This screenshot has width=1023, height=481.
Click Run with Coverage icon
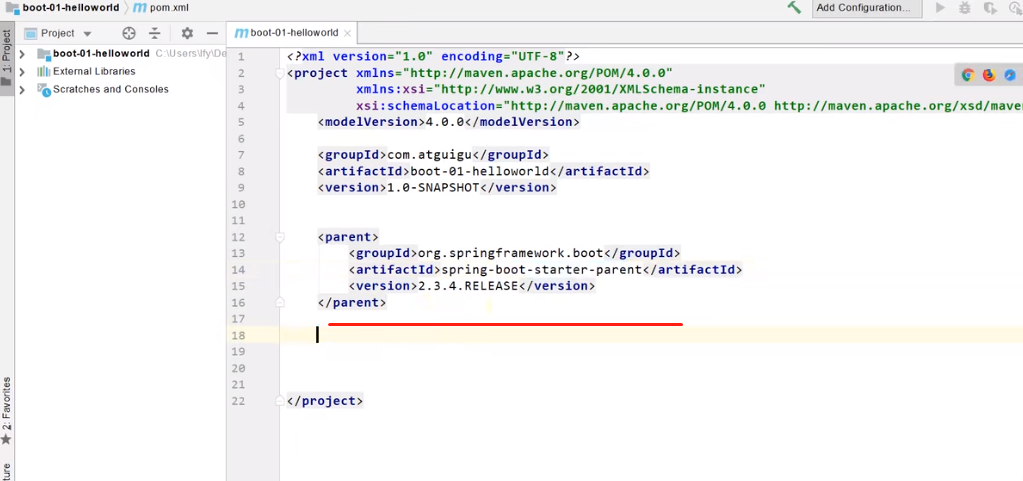tap(990, 8)
